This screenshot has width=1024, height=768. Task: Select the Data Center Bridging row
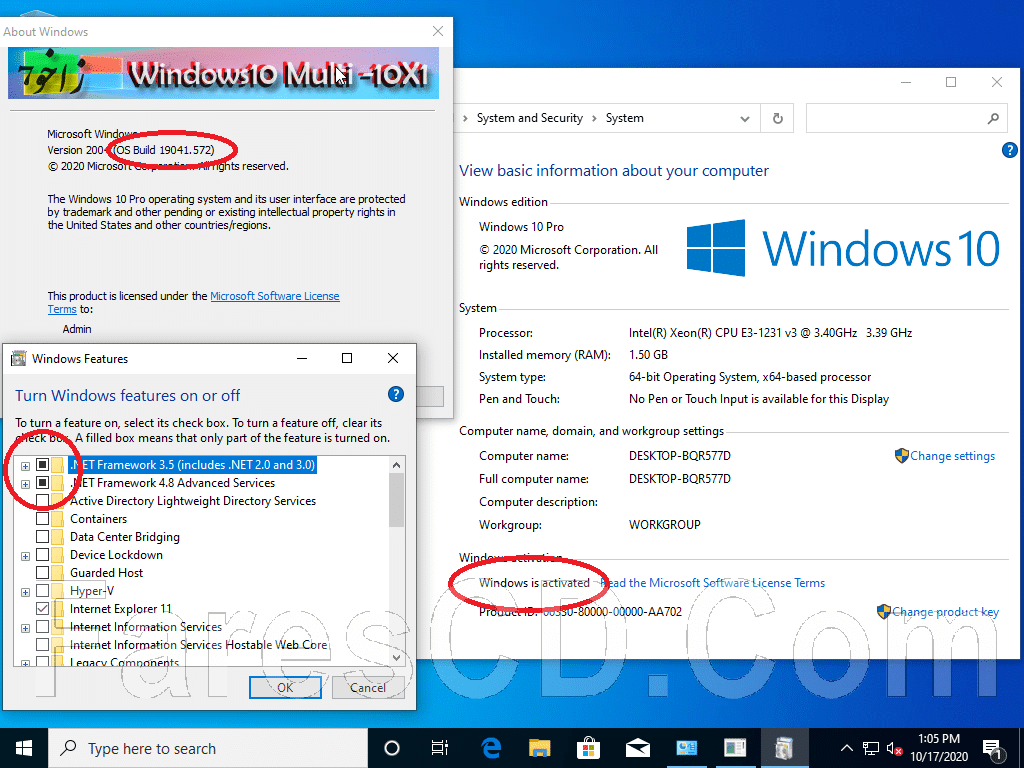tap(125, 537)
